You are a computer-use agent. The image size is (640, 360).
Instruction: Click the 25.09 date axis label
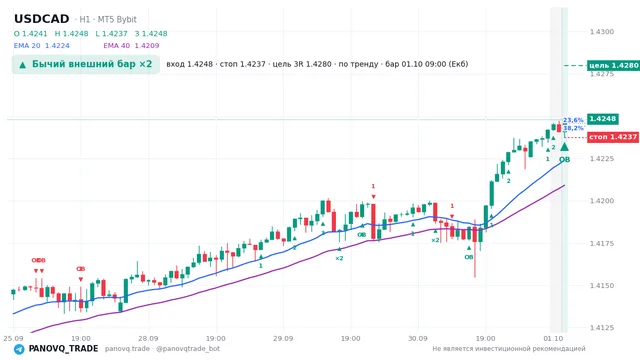point(13,338)
